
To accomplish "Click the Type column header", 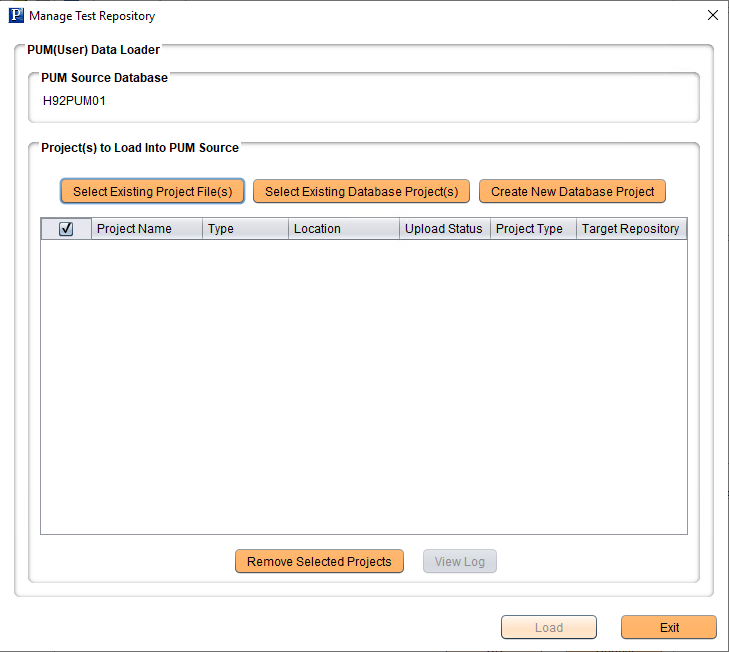I will [245, 229].
